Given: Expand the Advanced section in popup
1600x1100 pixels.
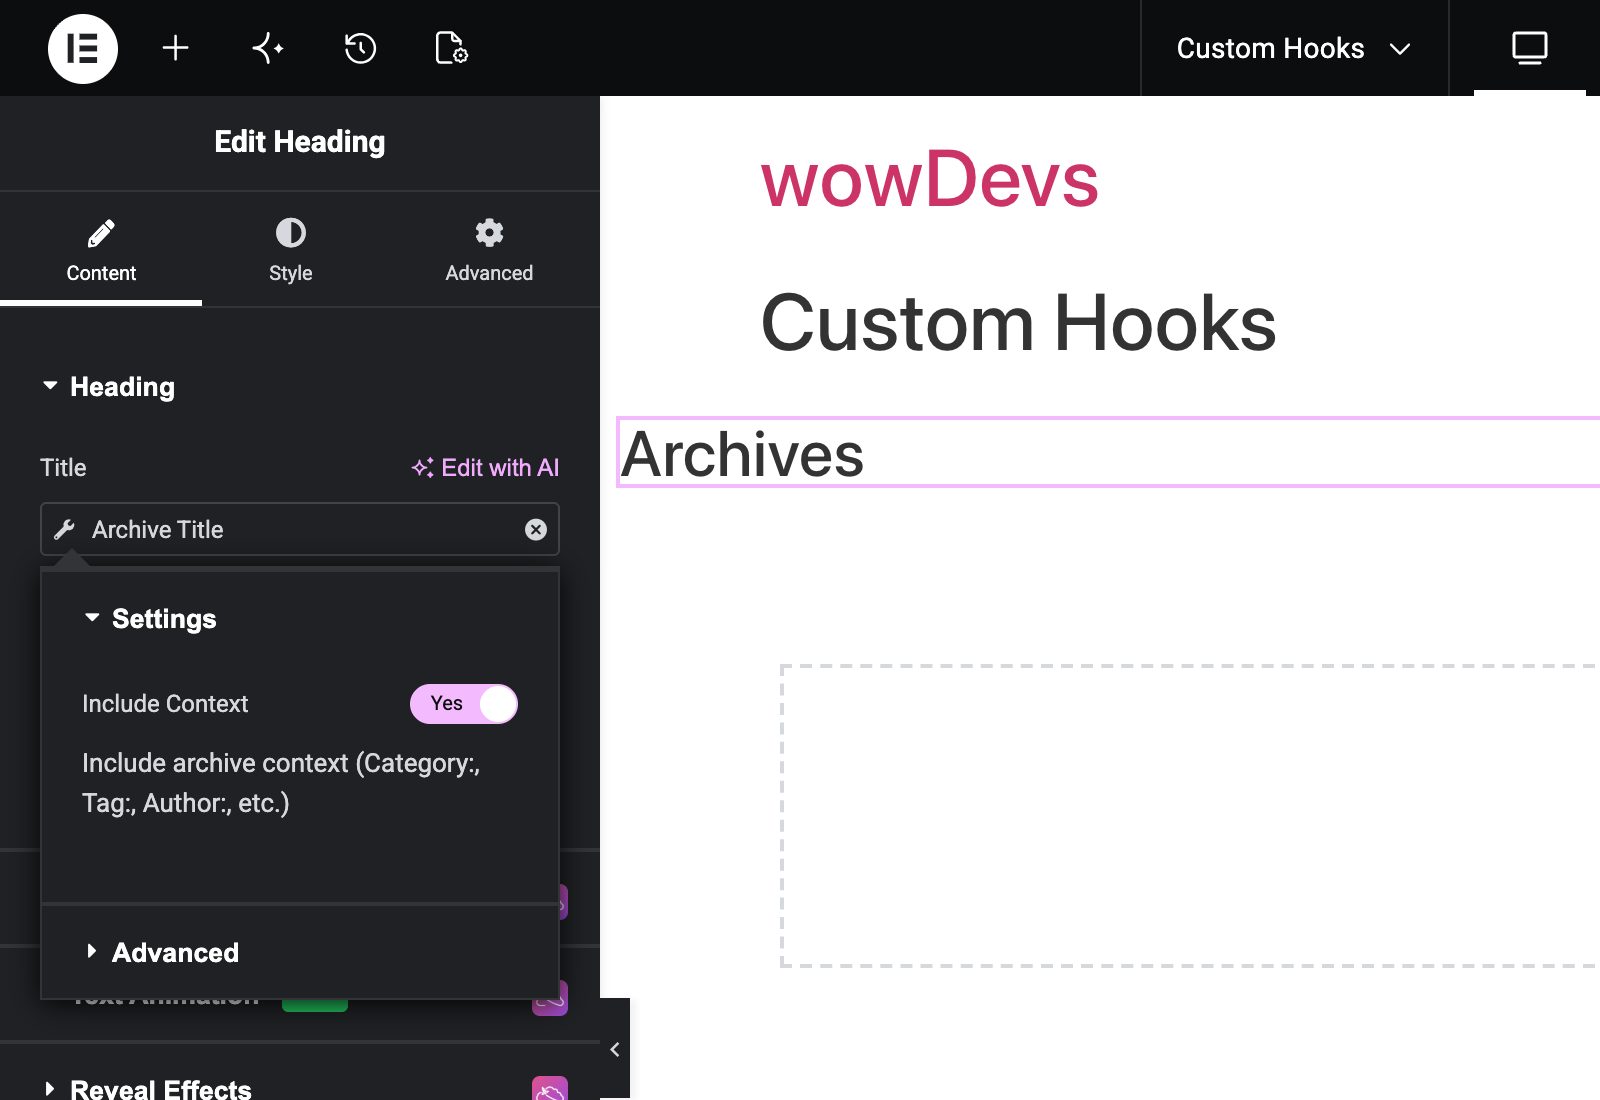Looking at the screenshot, I should [x=163, y=953].
